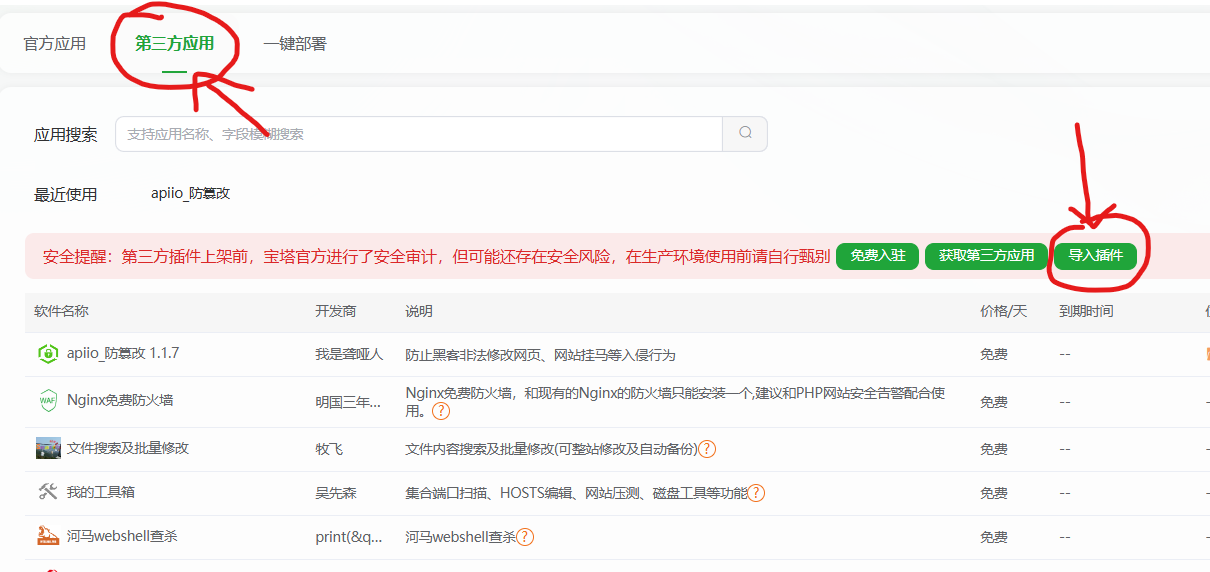Open help icon for Nginx免费防火墙 description
The height and width of the screenshot is (572, 1210).
tap(440, 411)
